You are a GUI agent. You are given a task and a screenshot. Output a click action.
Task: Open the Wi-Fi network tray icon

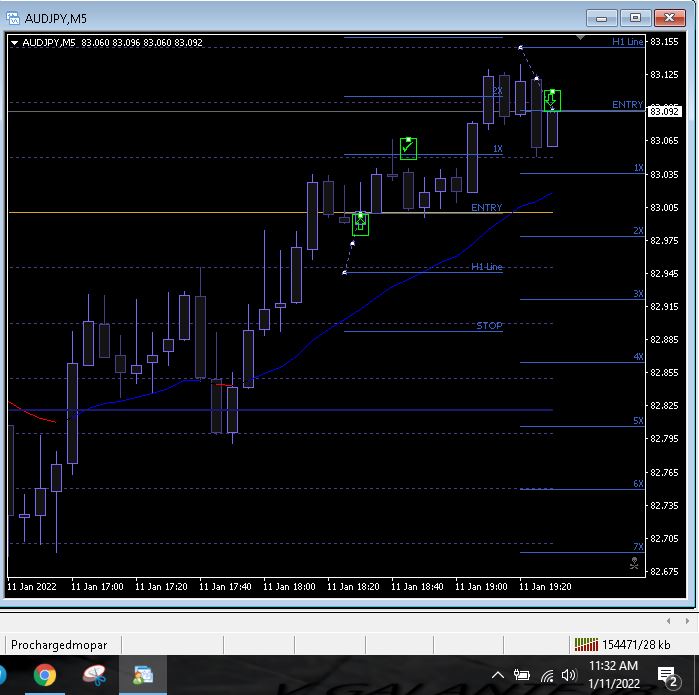(x=547, y=676)
